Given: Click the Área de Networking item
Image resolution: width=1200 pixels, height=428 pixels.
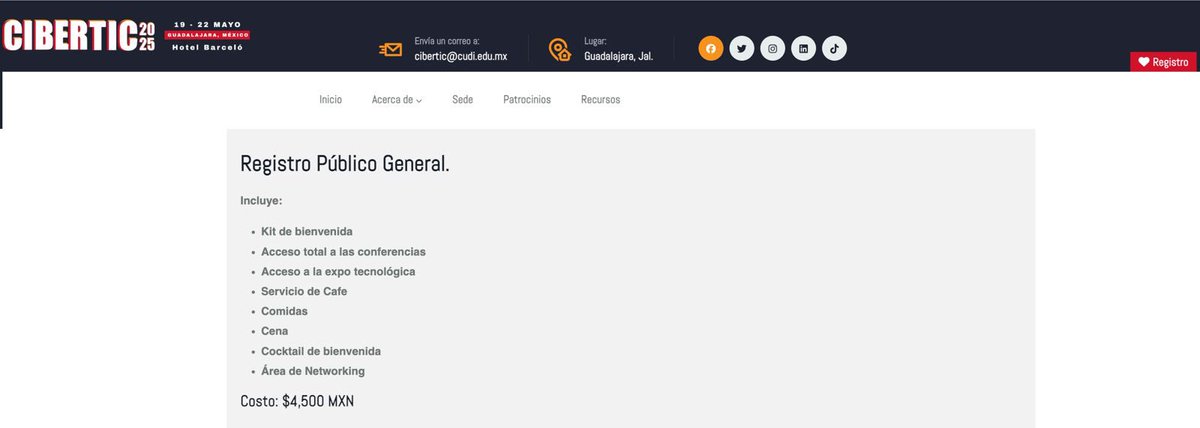Looking at the screenshot, I should pyautogui.click(x=313, y=372).
